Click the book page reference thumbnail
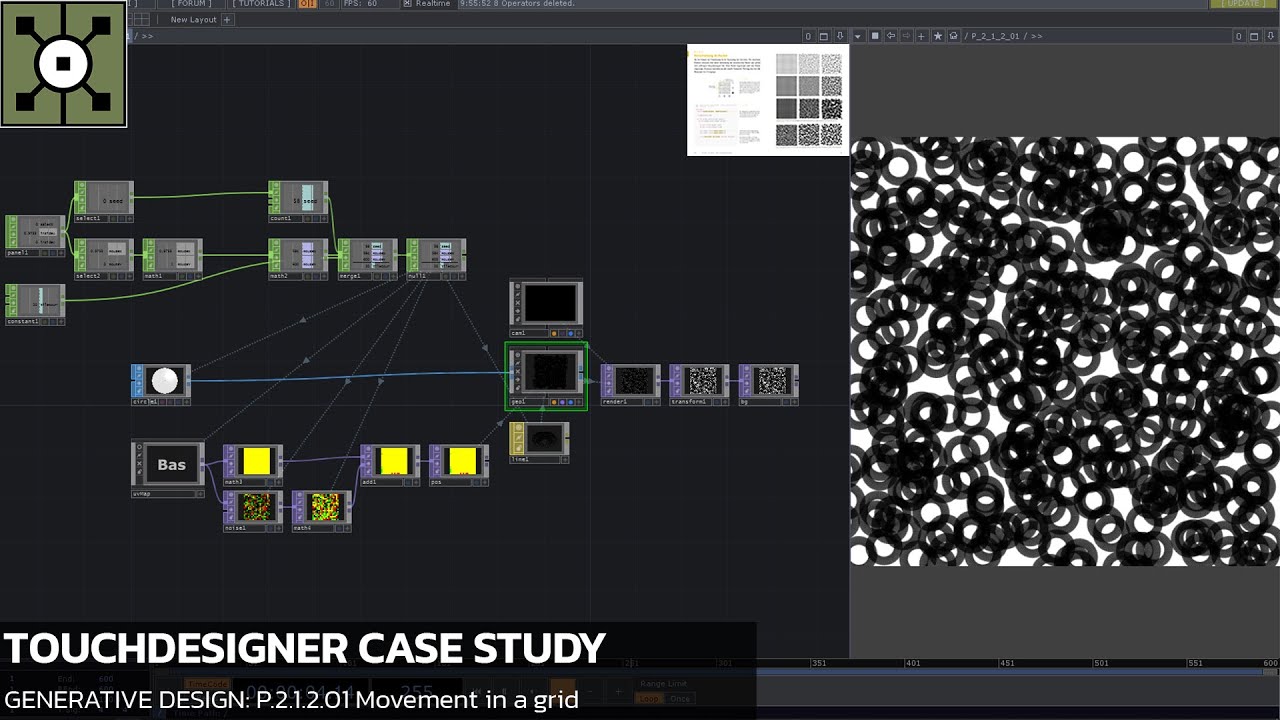Viewport: 1280px width, 720px height. tap(768, 100)
